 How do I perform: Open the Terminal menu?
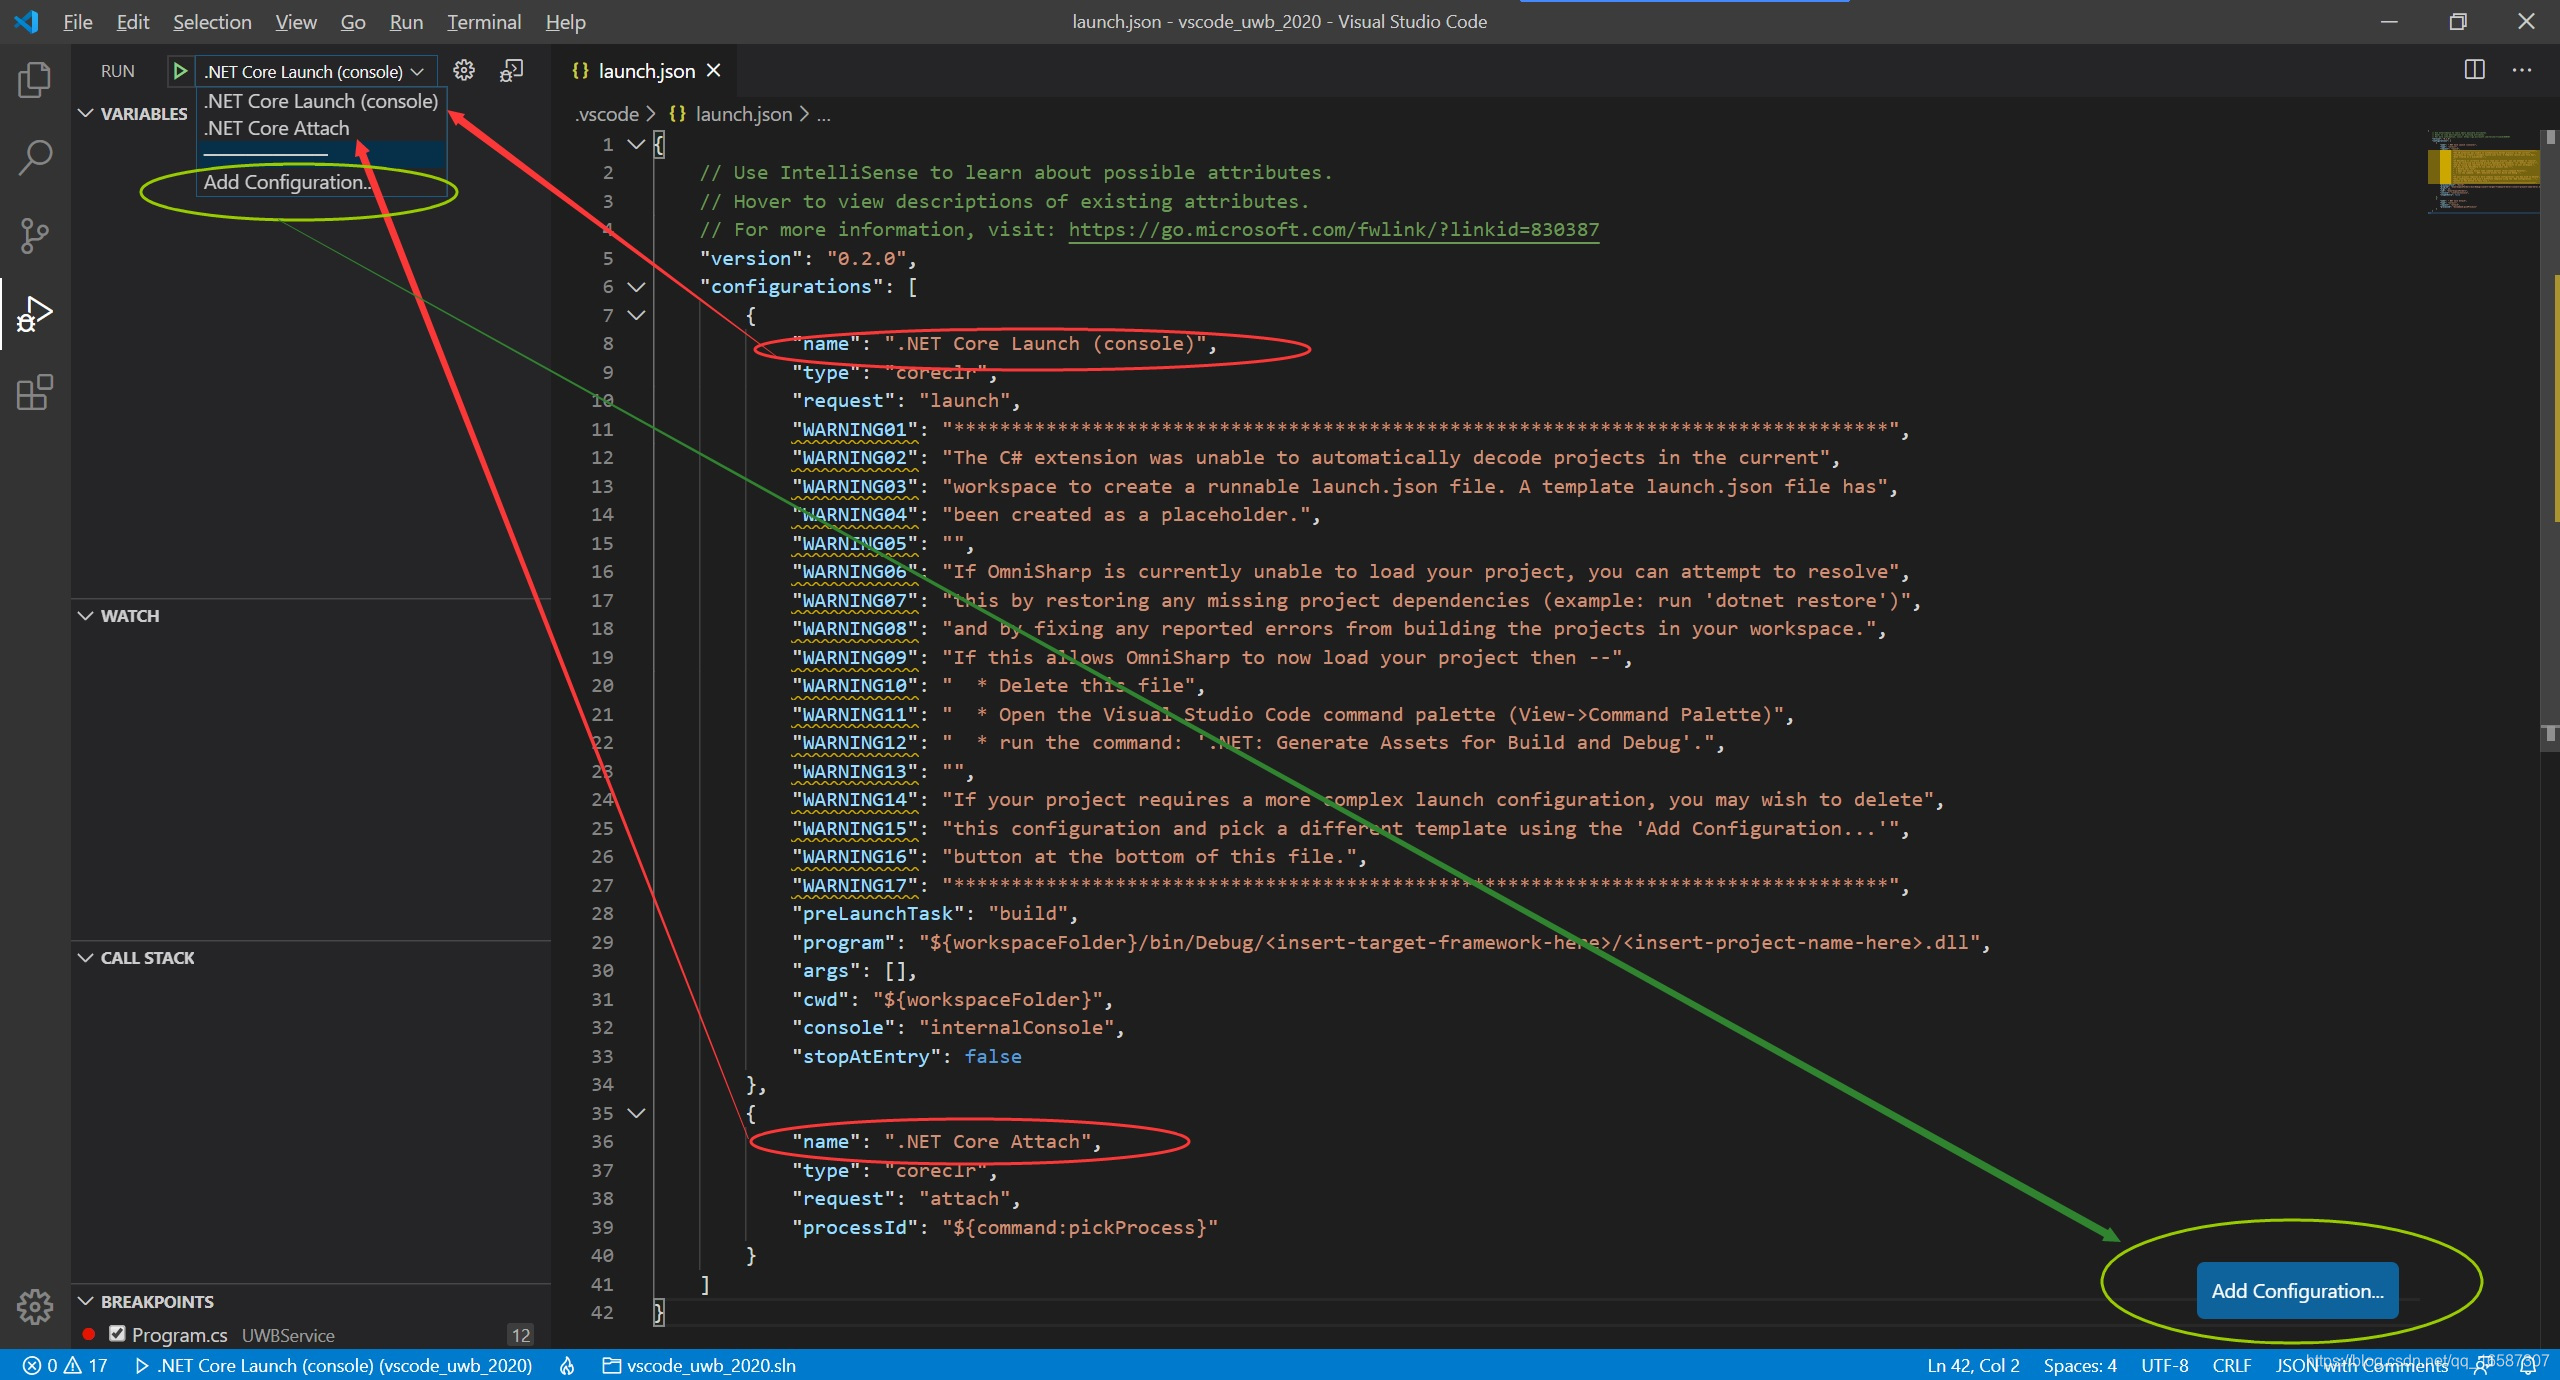[483, 21]
